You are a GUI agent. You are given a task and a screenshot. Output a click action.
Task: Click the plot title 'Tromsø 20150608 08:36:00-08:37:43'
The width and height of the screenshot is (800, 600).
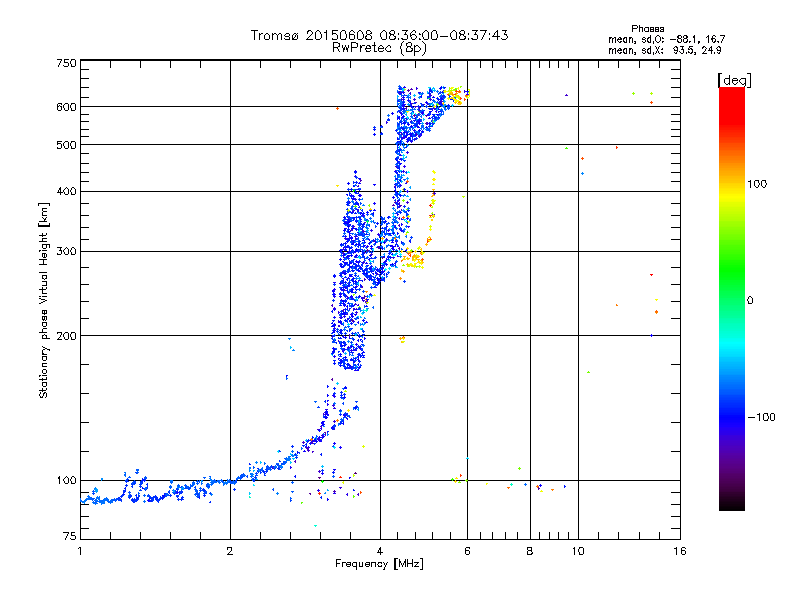(x=379, y=35)
